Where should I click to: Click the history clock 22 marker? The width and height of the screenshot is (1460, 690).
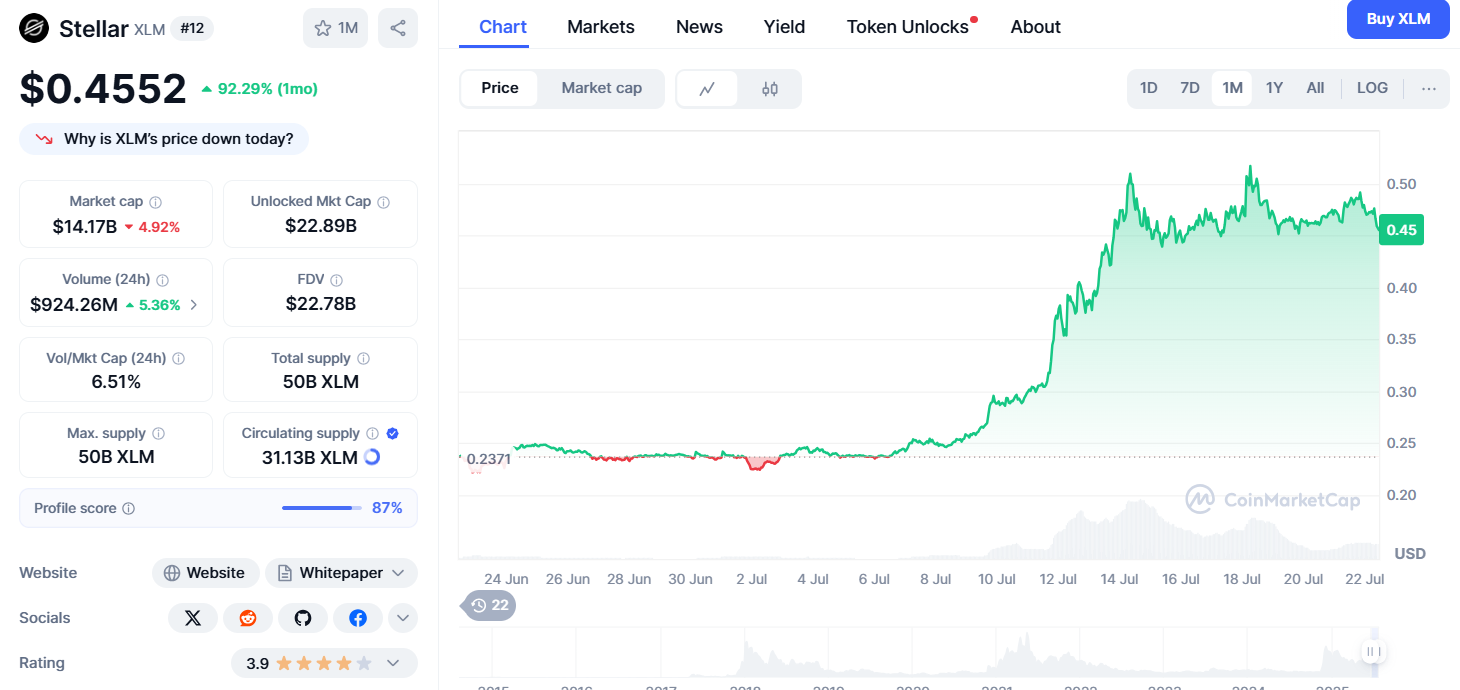pos(489,606)
